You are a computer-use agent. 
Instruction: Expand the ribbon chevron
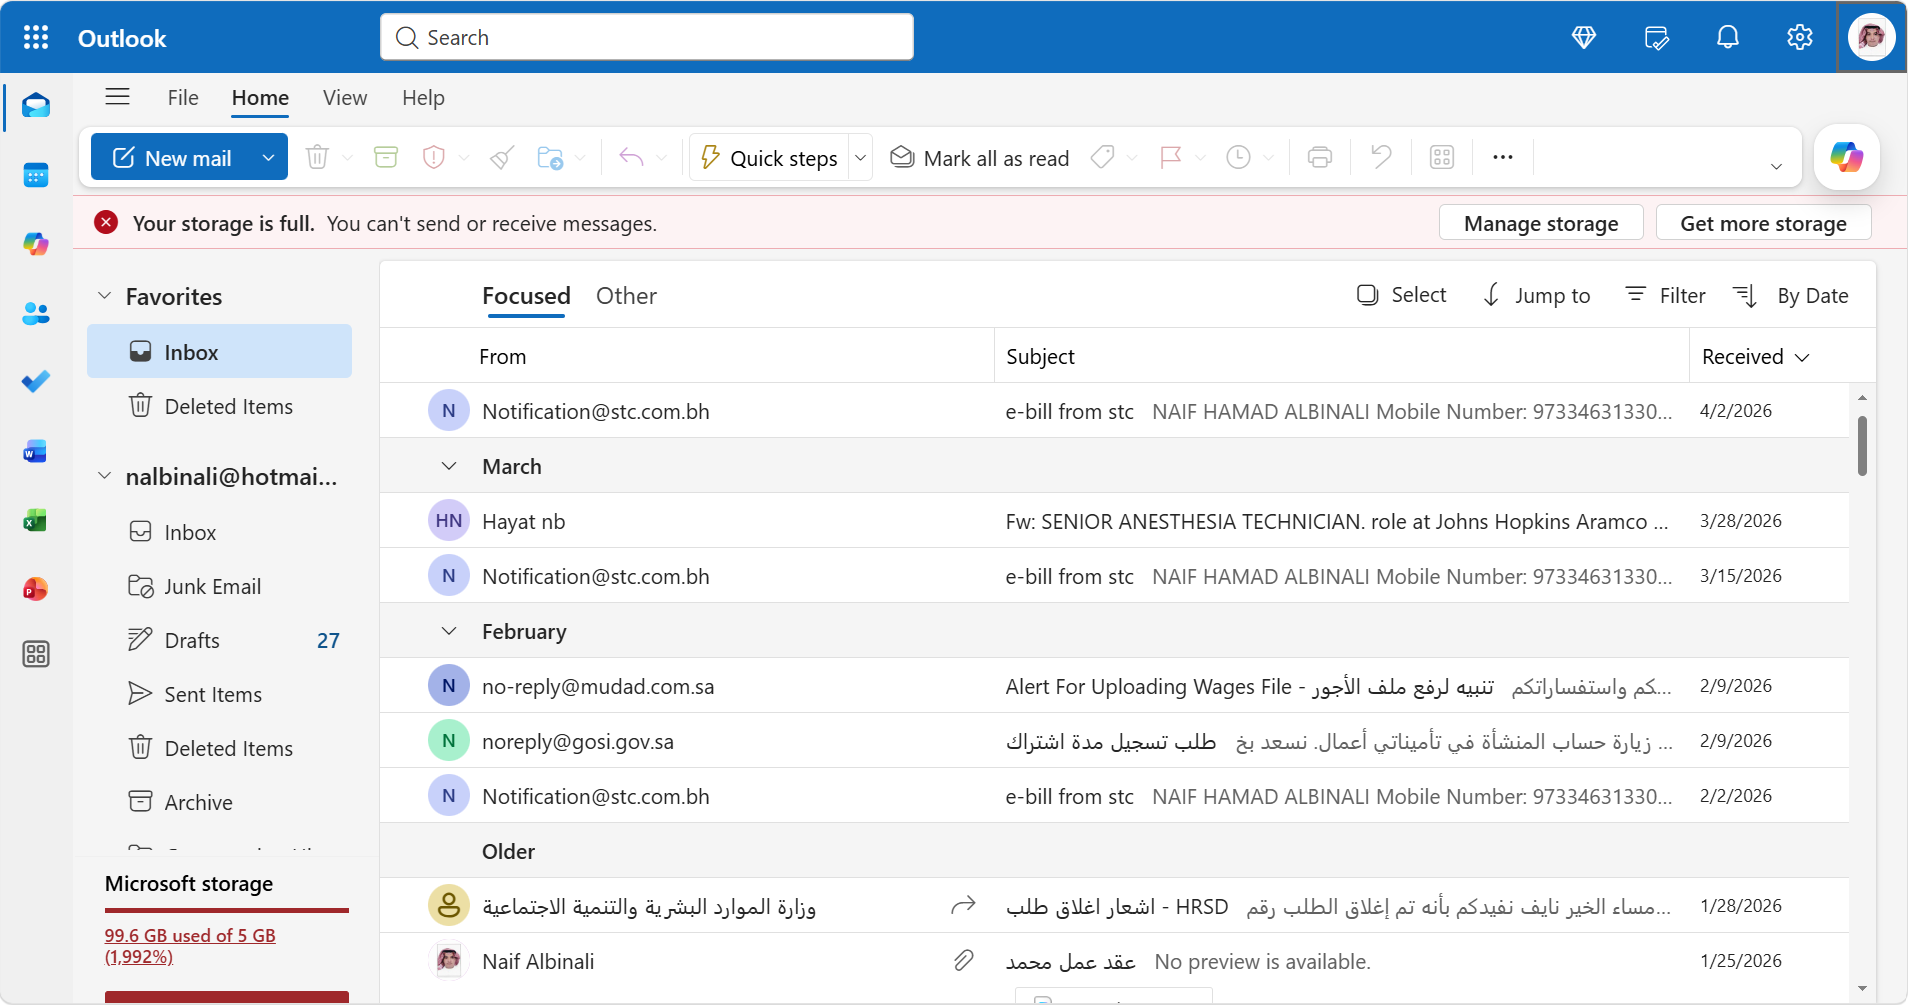tap(1776, 166)
